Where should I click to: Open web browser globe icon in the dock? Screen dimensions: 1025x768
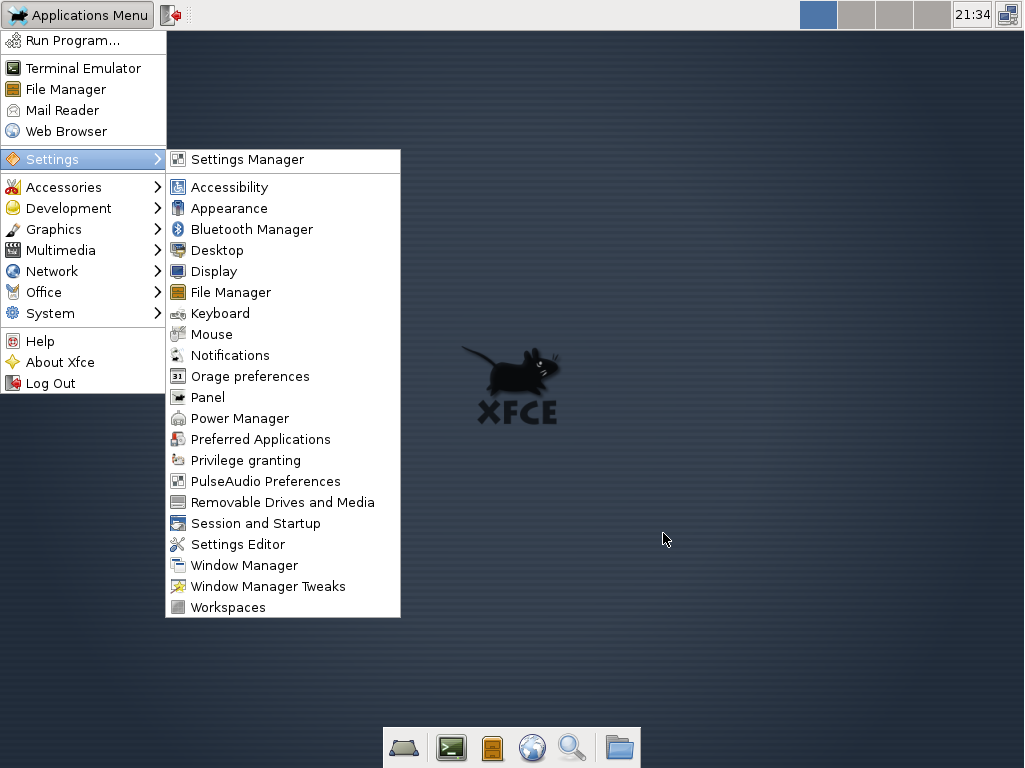tap(532, 748)
